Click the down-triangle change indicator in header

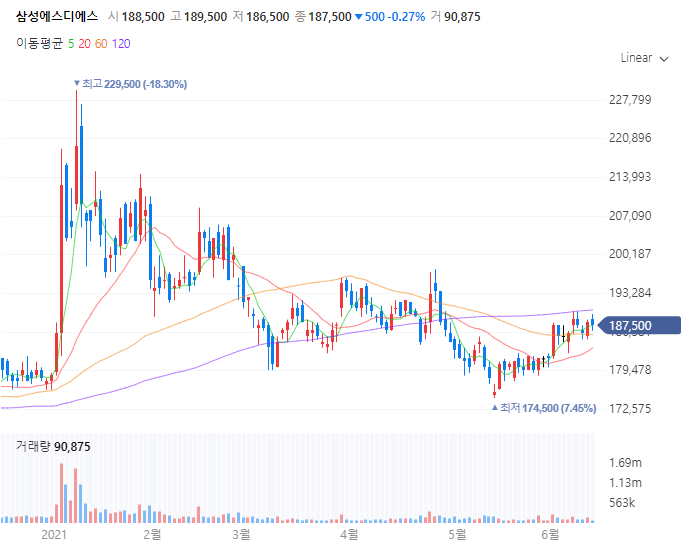click(x=358, y=17)
